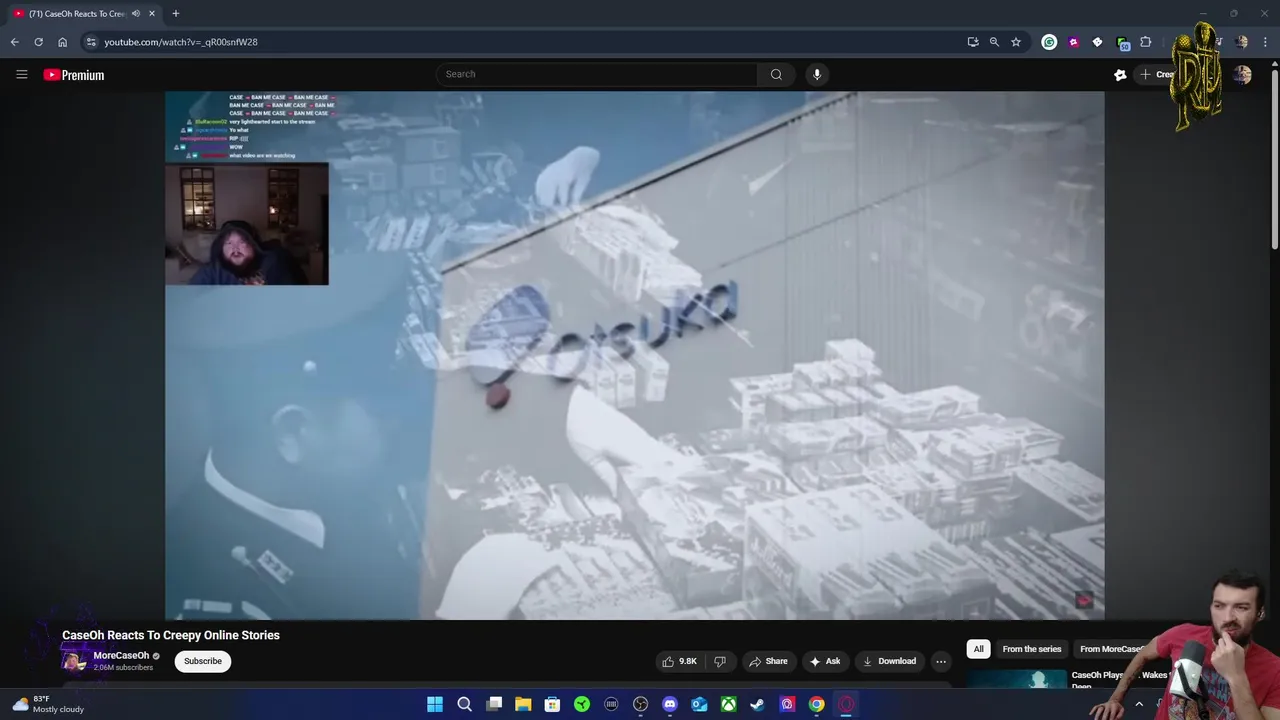Click the install app icon in address bar
1280x720 pixels.
973,42
